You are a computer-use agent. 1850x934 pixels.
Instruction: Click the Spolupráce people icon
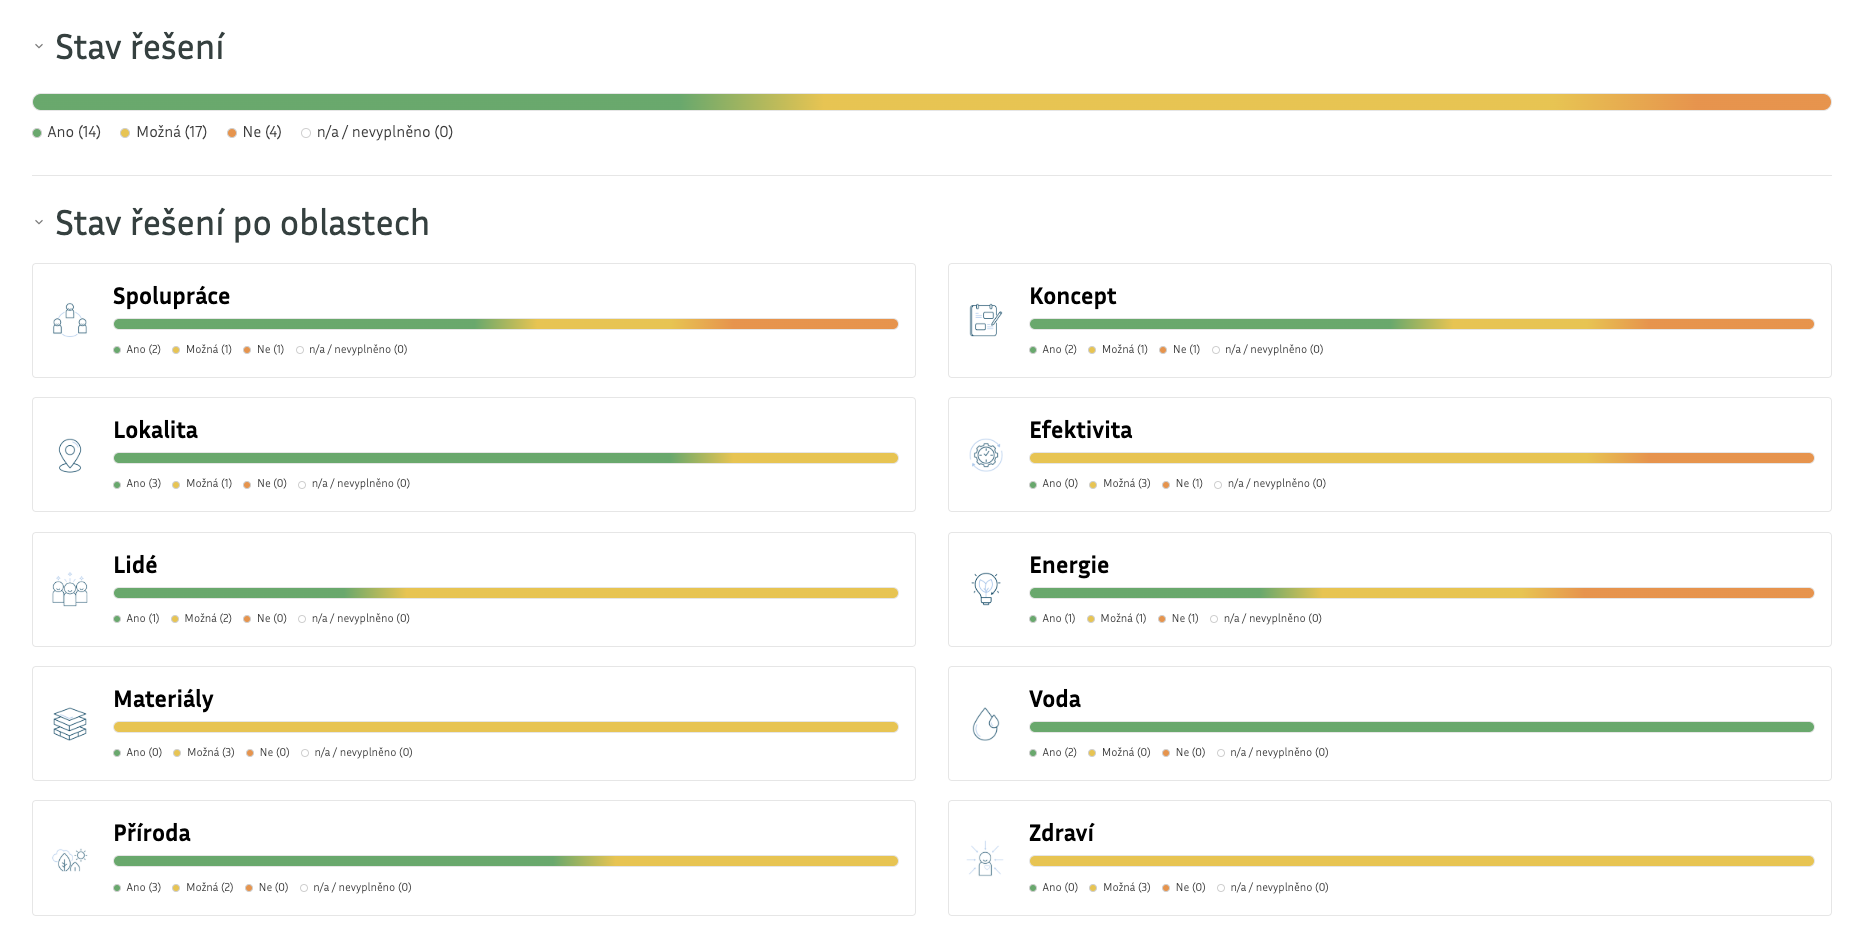tap(70, 320)
